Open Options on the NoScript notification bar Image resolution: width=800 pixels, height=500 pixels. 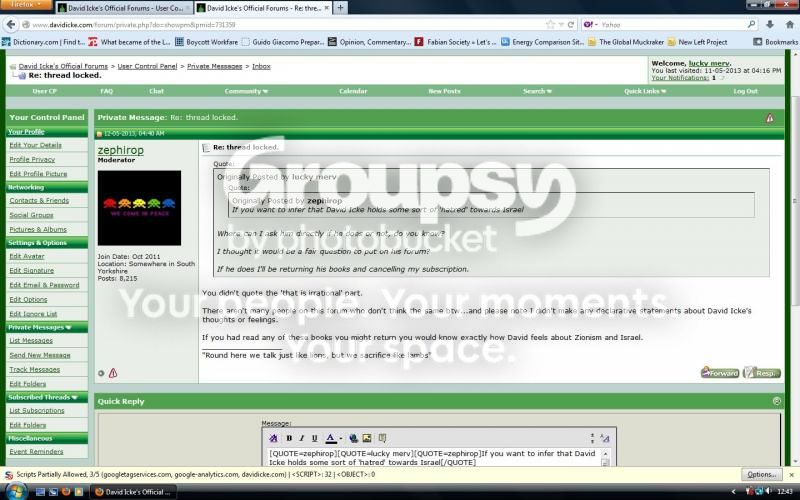click(x=761, y=474)
